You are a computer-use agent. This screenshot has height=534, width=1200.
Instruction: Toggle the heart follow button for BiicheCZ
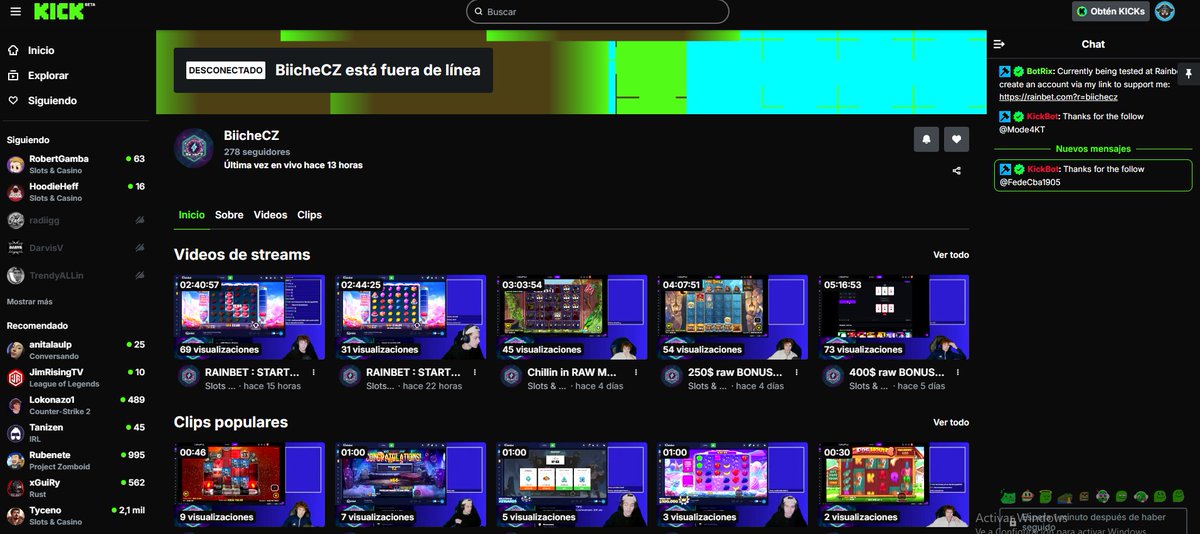[x=957, y=140]
